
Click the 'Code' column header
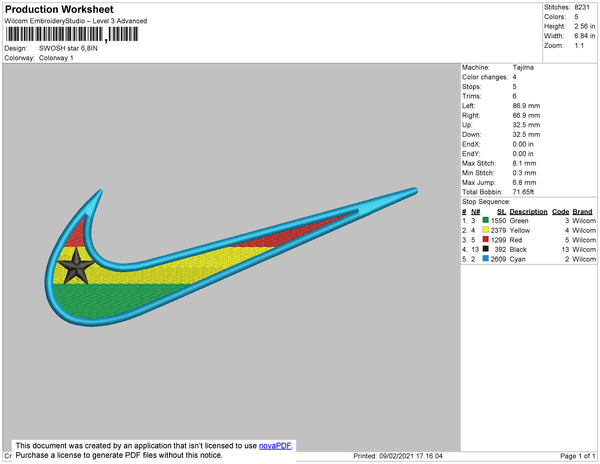(x=561, y=212)
